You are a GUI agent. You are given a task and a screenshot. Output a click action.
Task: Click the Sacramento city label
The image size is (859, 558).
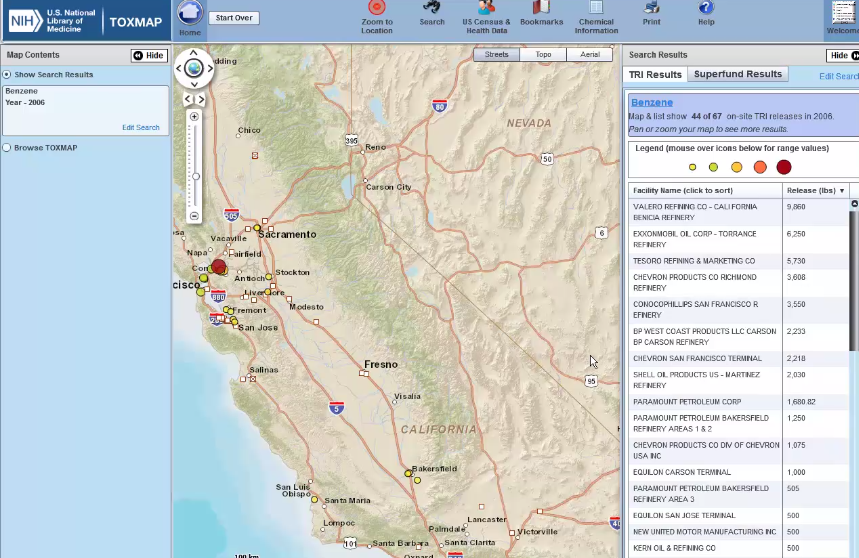tap(287, 234)
